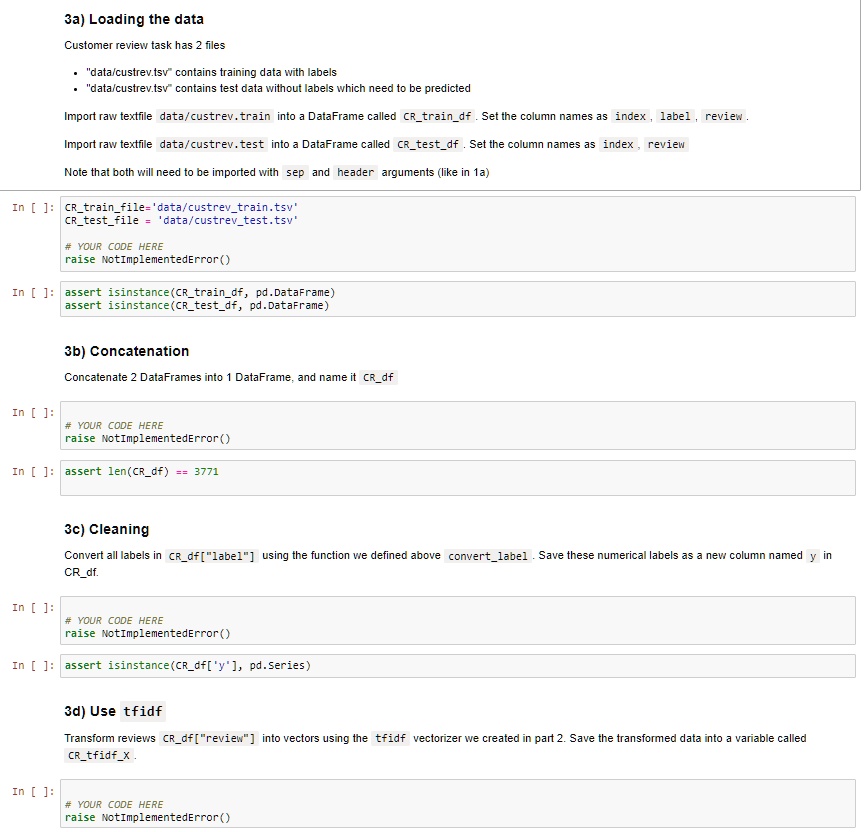This screenshot has height=832, width=865.
Task: Click the empty code cell under Concatenation
Action: (x=460, y=426)
